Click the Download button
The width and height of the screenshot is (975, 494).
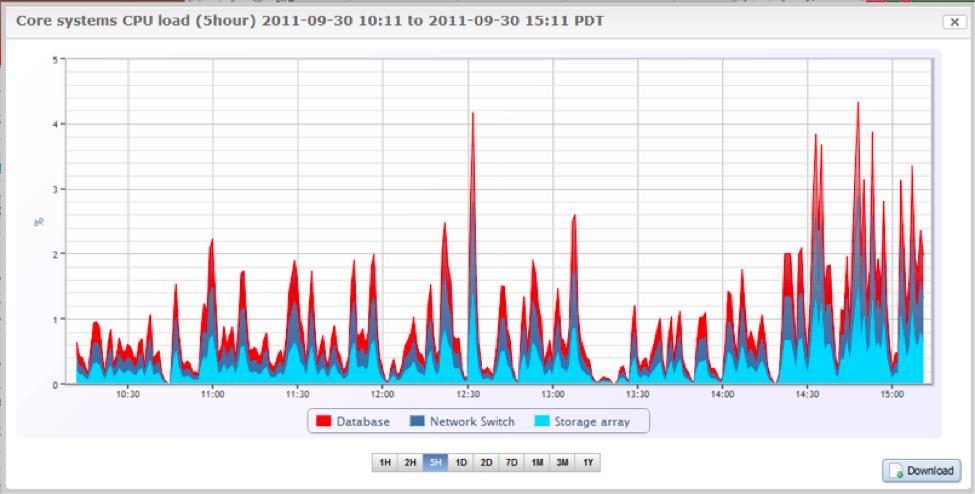pos(922,470)
